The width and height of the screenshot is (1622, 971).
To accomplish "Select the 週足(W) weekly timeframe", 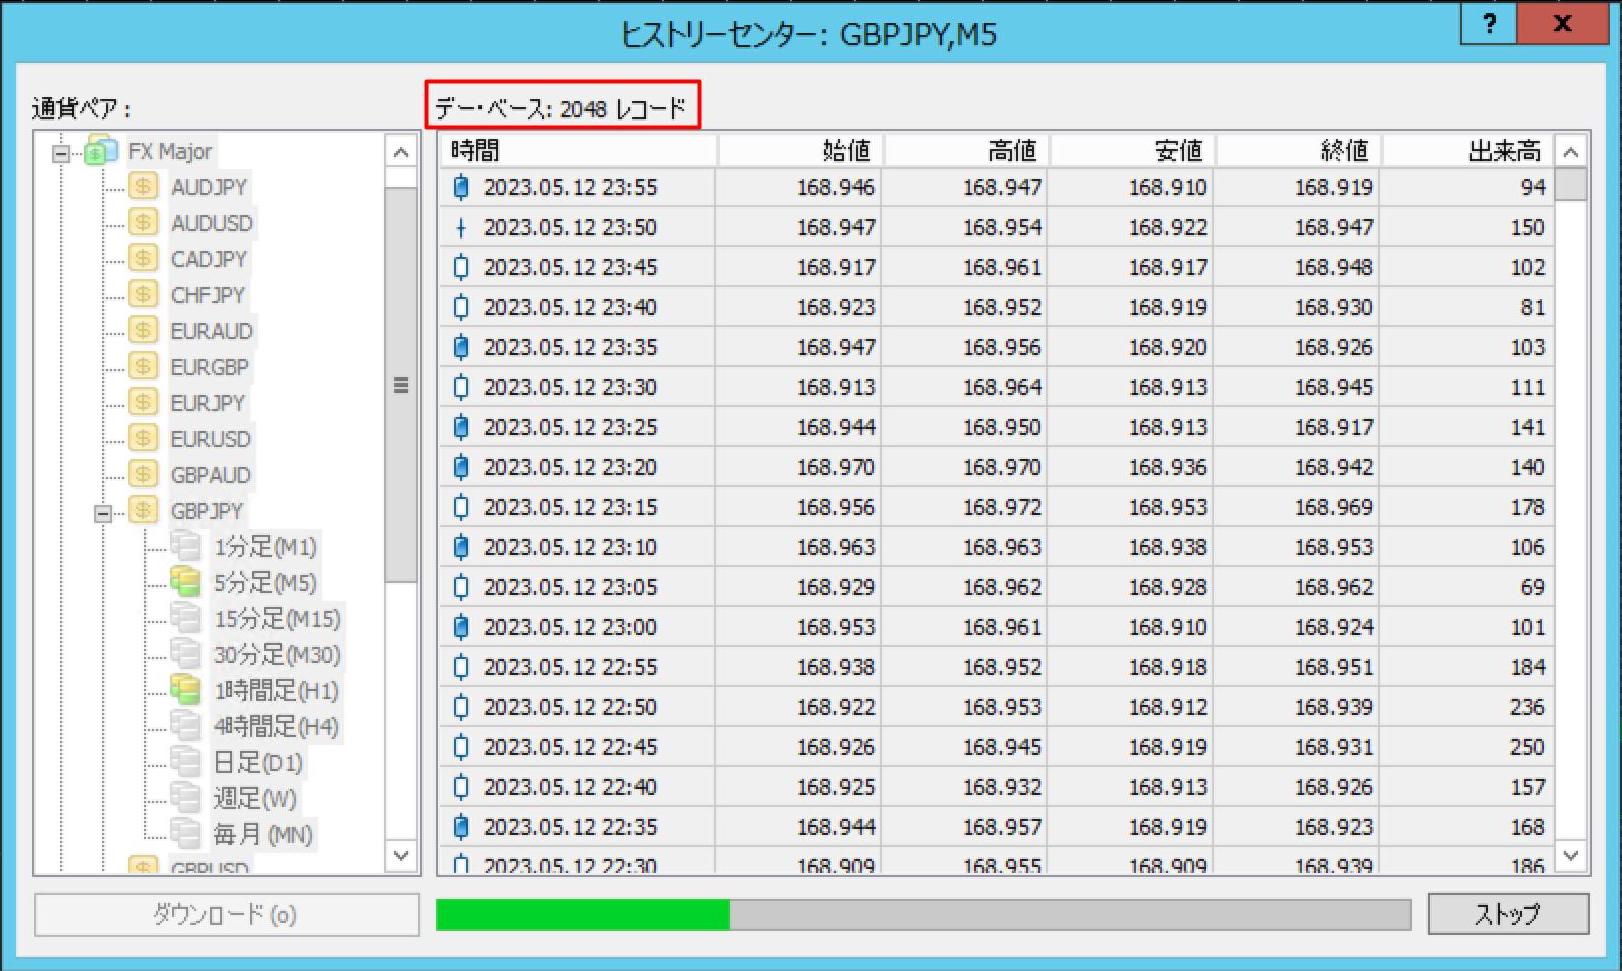I will [255, 798].
